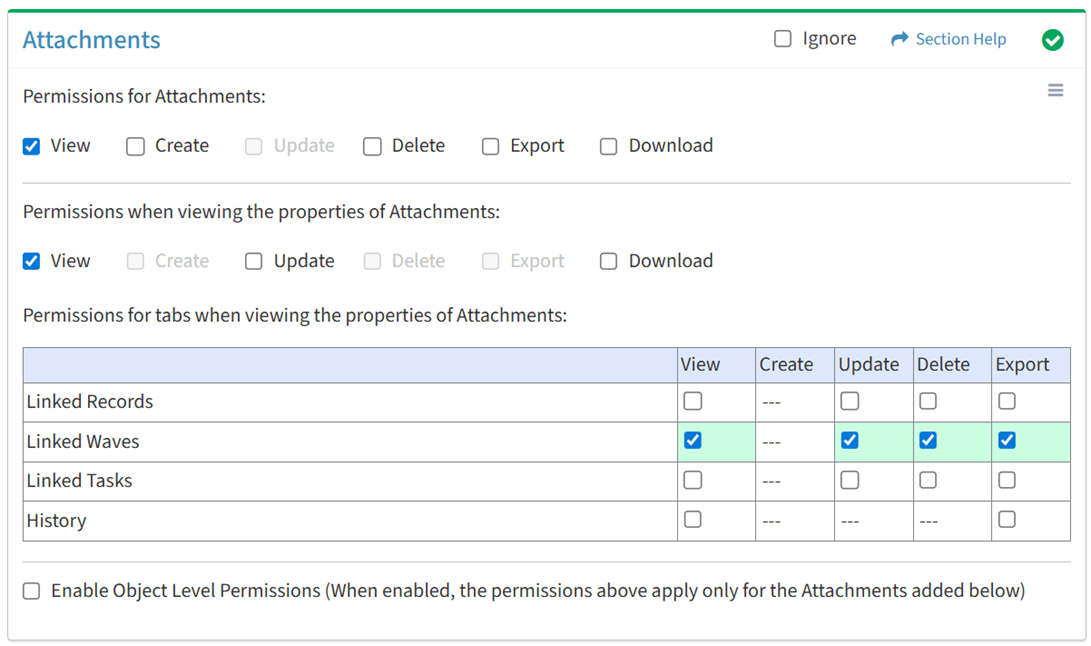This screenshot has height=646, width=1091.
Task: Click disabled Create for properties of Attachments
Action: pos(135,261)
